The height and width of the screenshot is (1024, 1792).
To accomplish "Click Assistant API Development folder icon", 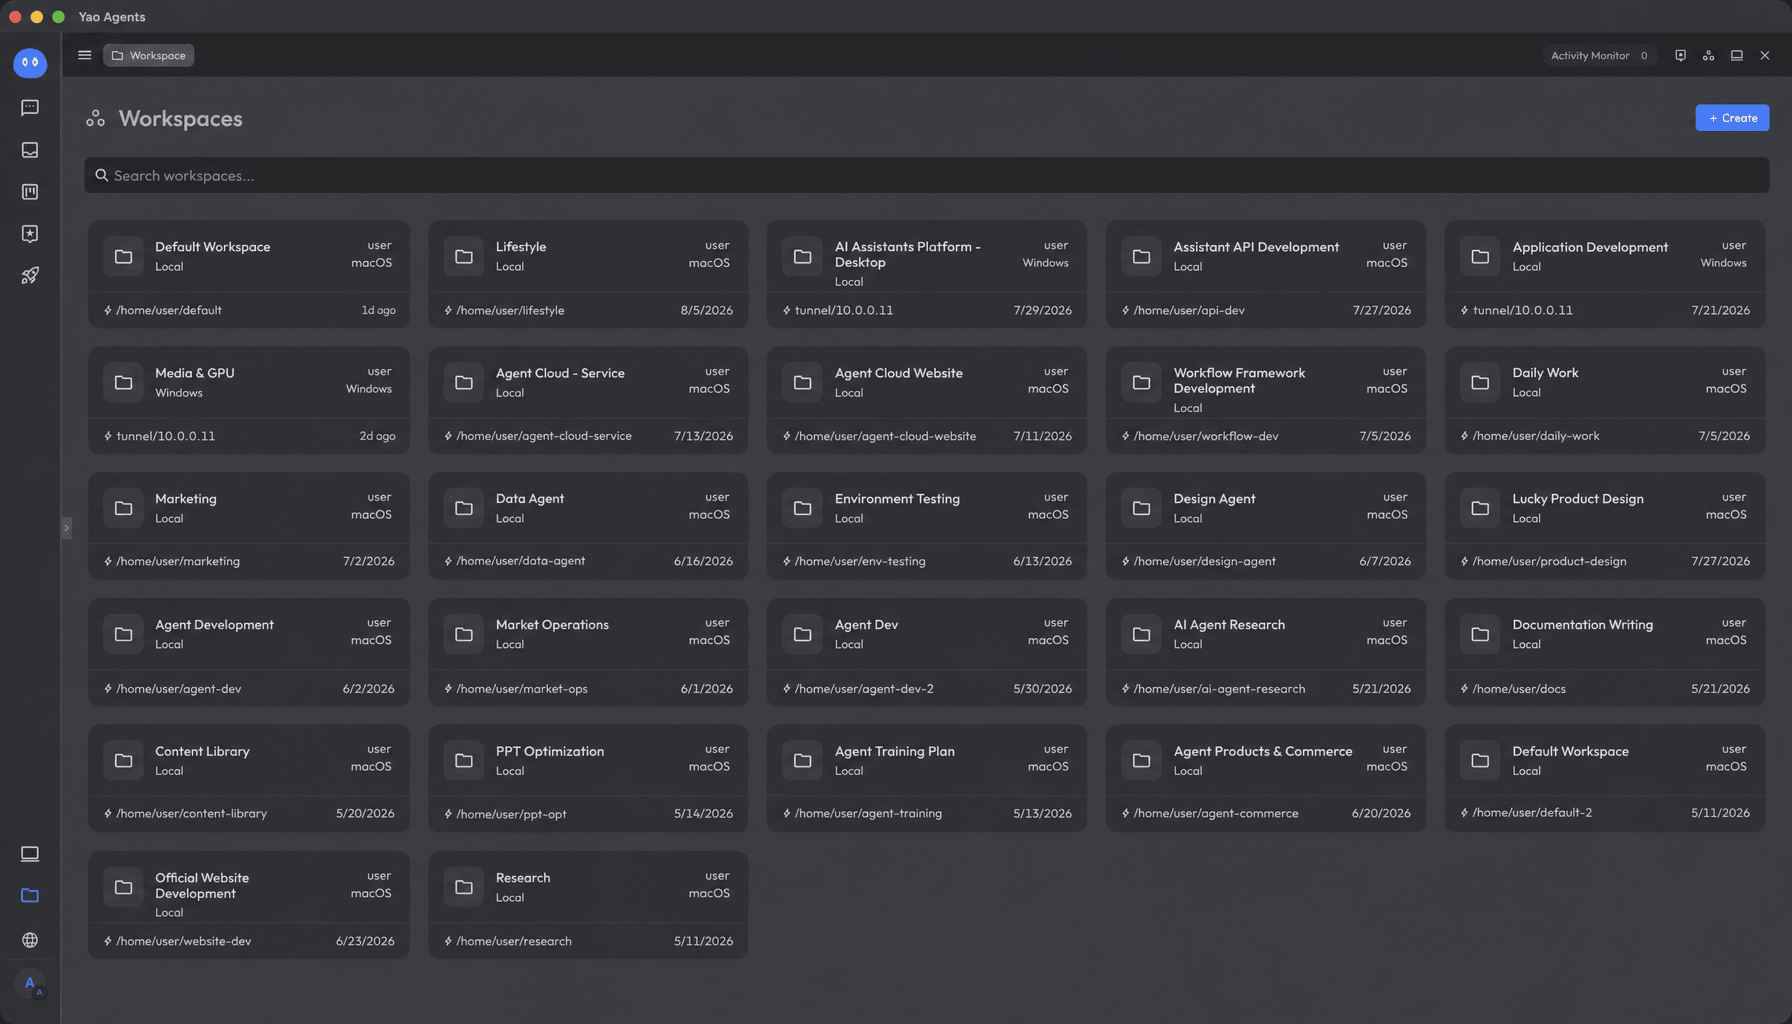I will (x=1141, y=257).
